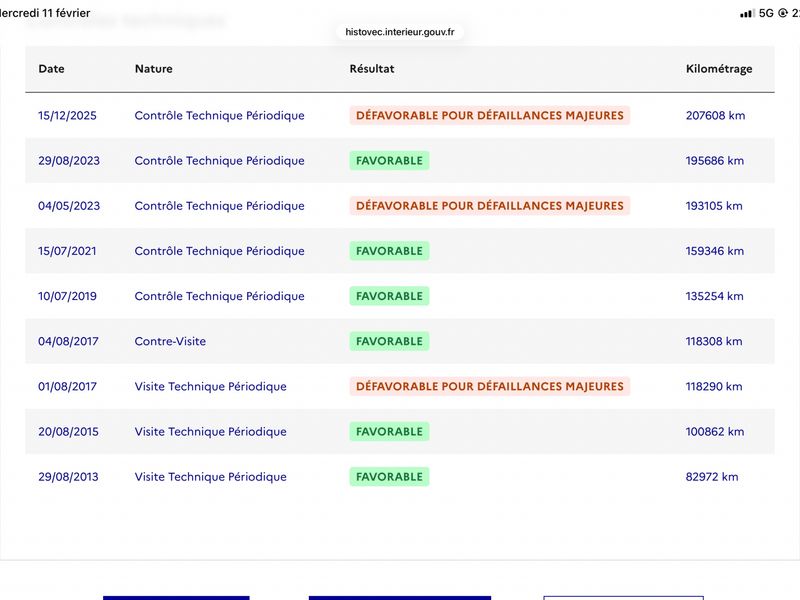Click the "Résultat" column header
Screen dimensions: 800x600
coord(372,69)
